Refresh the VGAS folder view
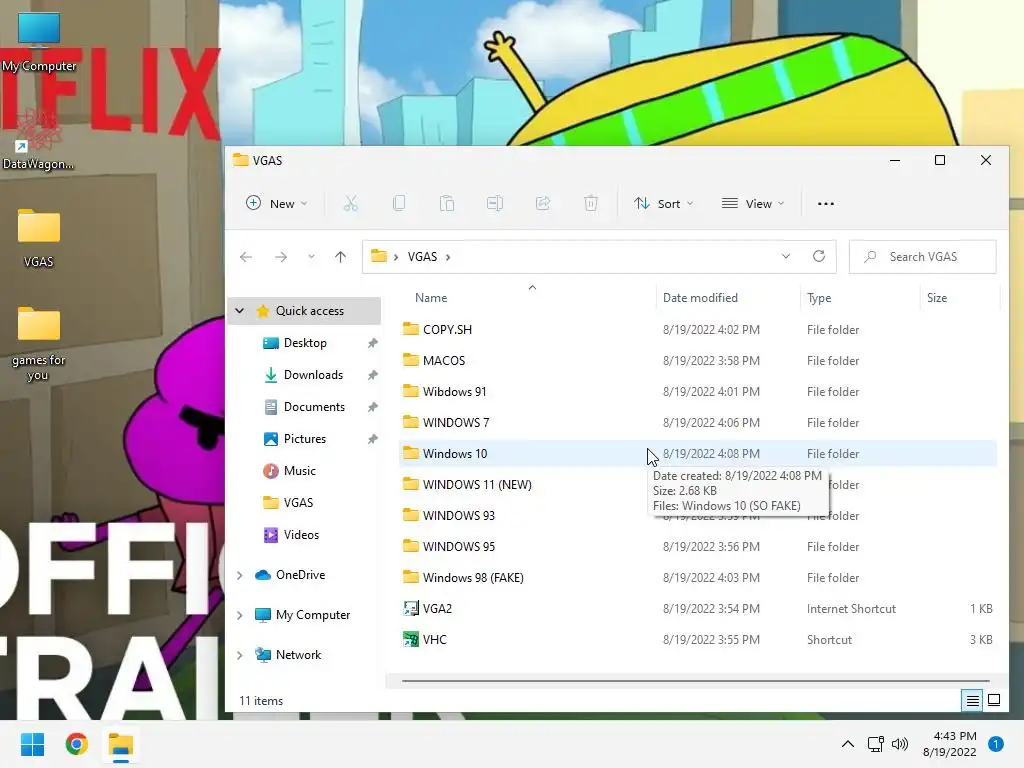This screenshot has width=1024, height=768. (x=819, y=257)
